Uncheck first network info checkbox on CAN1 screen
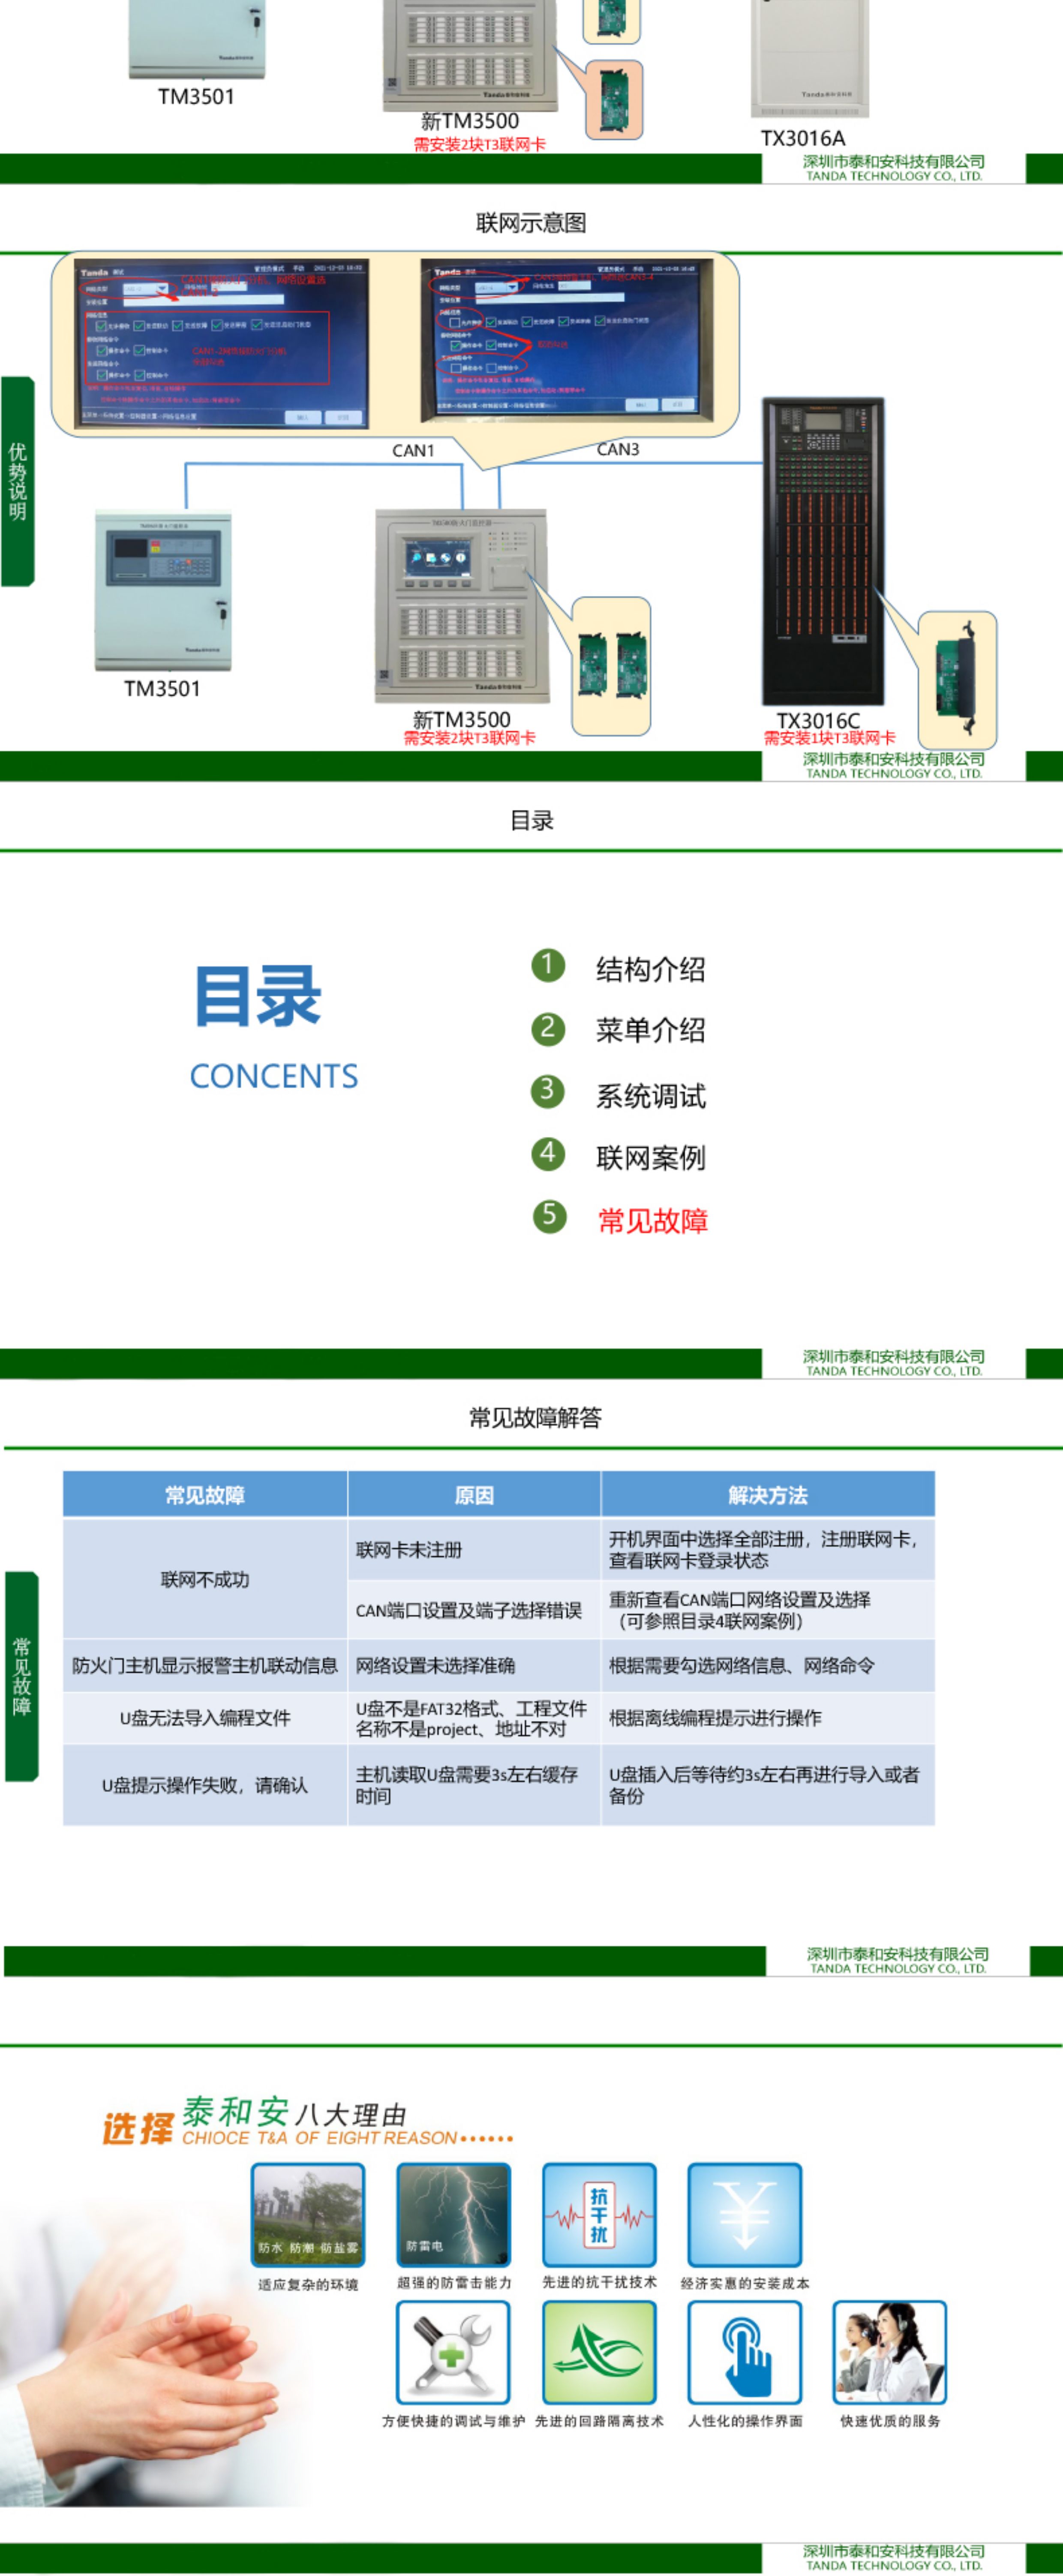 [101, 325]
